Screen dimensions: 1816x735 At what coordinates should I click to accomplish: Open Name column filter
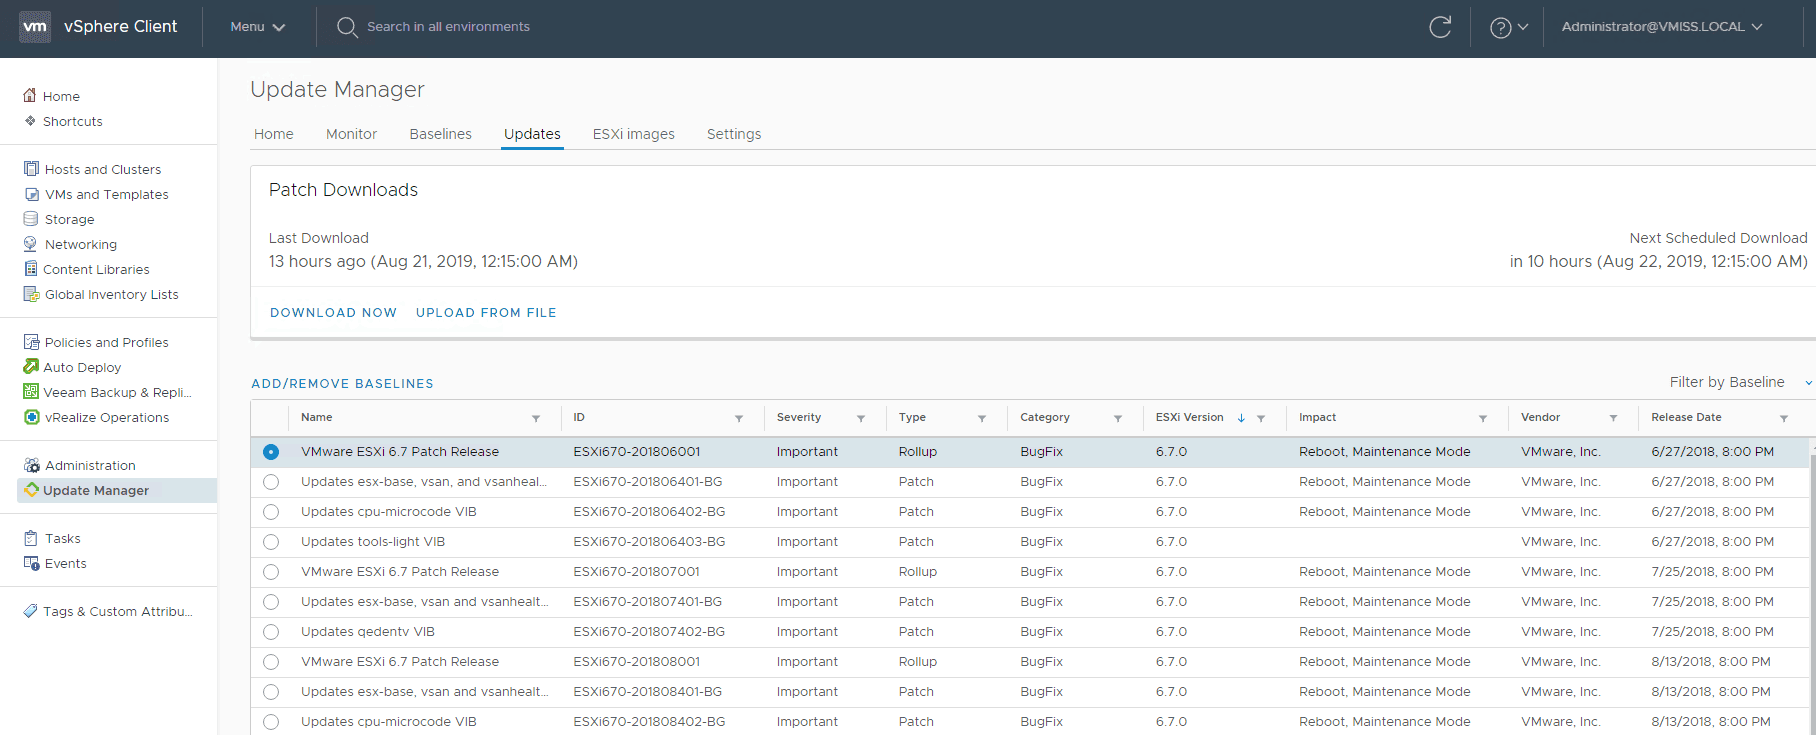point(536,418)
